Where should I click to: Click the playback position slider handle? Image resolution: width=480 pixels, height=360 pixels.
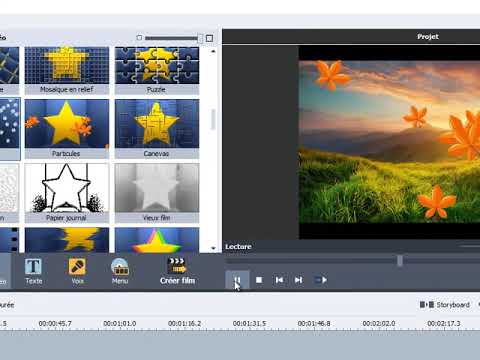click(400, 261)
